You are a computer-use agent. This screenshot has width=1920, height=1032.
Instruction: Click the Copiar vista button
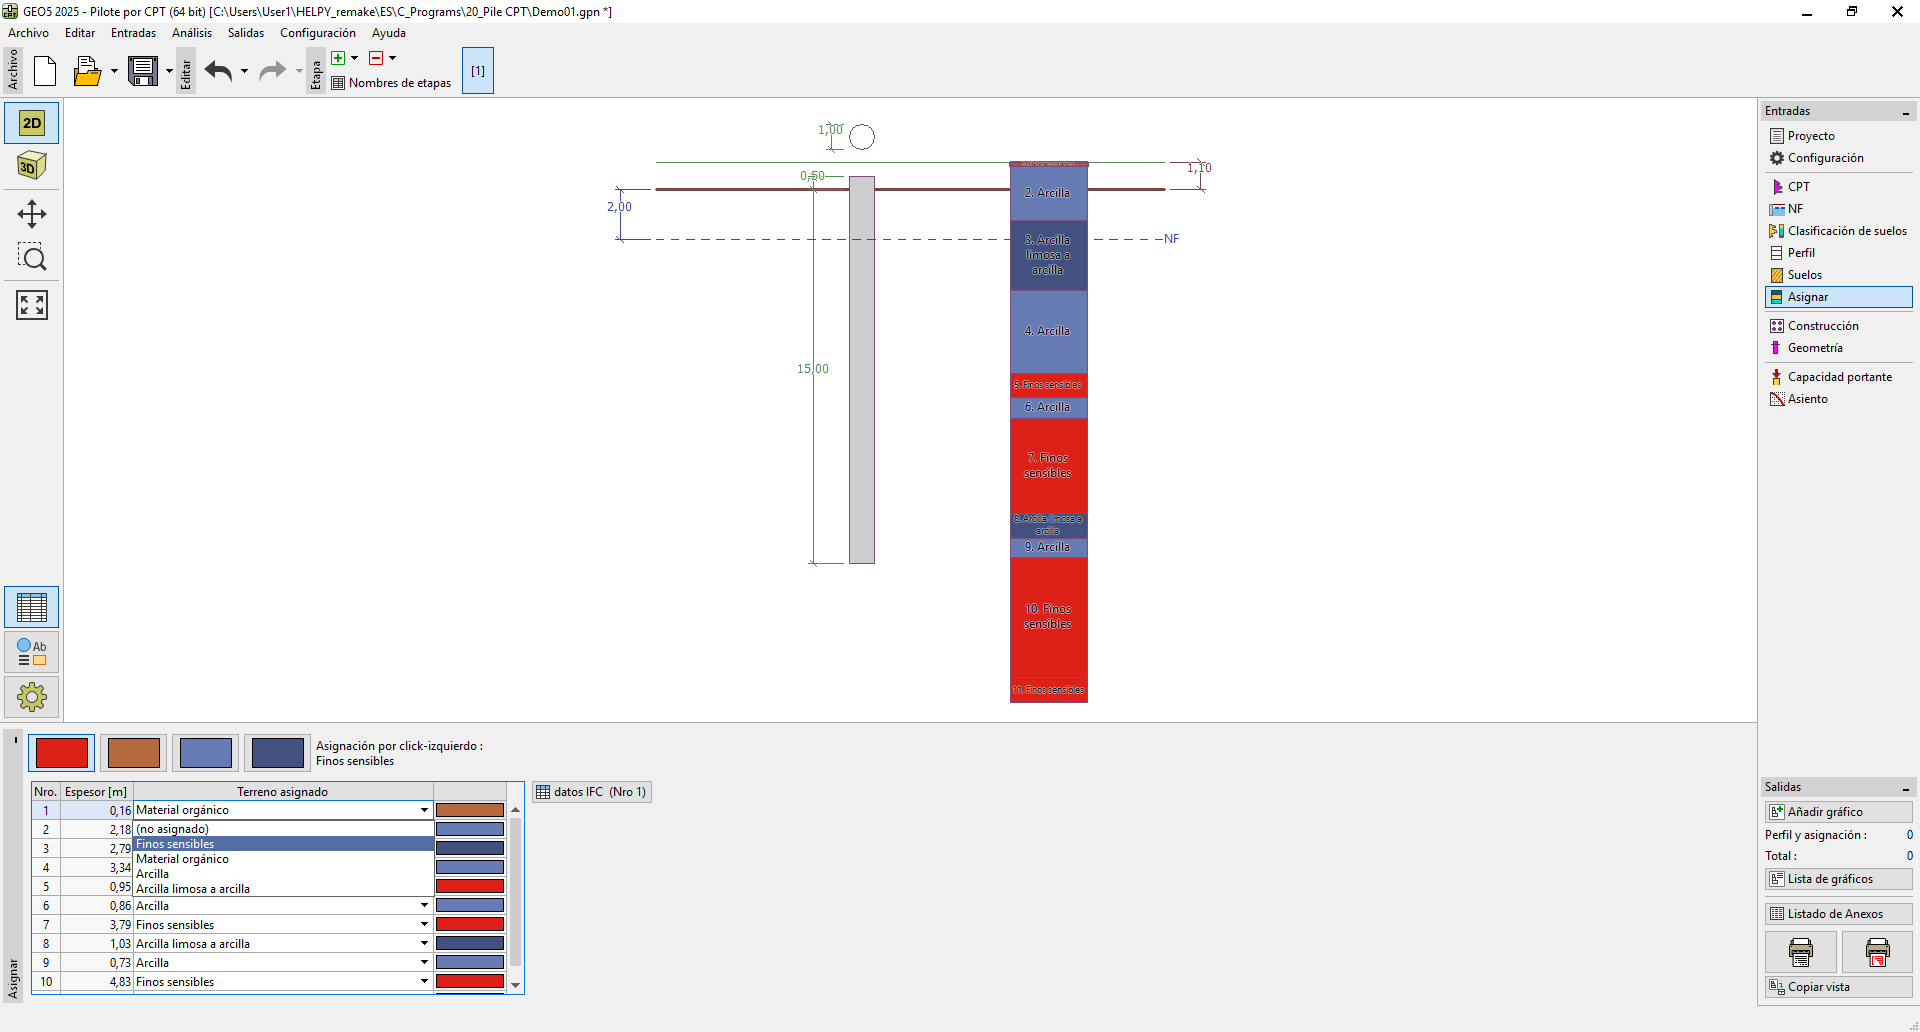pyautogui.click(x=1838, y=987)
